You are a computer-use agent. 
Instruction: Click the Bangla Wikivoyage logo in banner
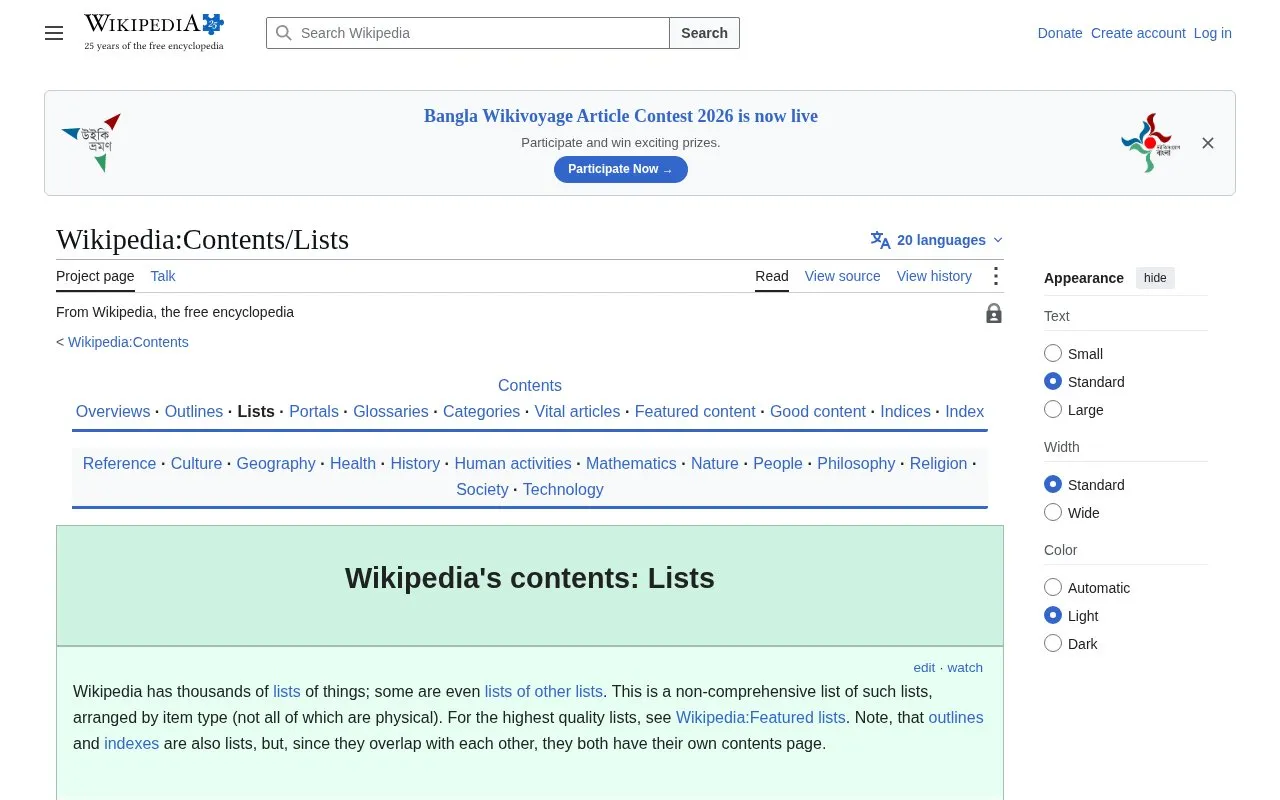click(x=91, y=143)
